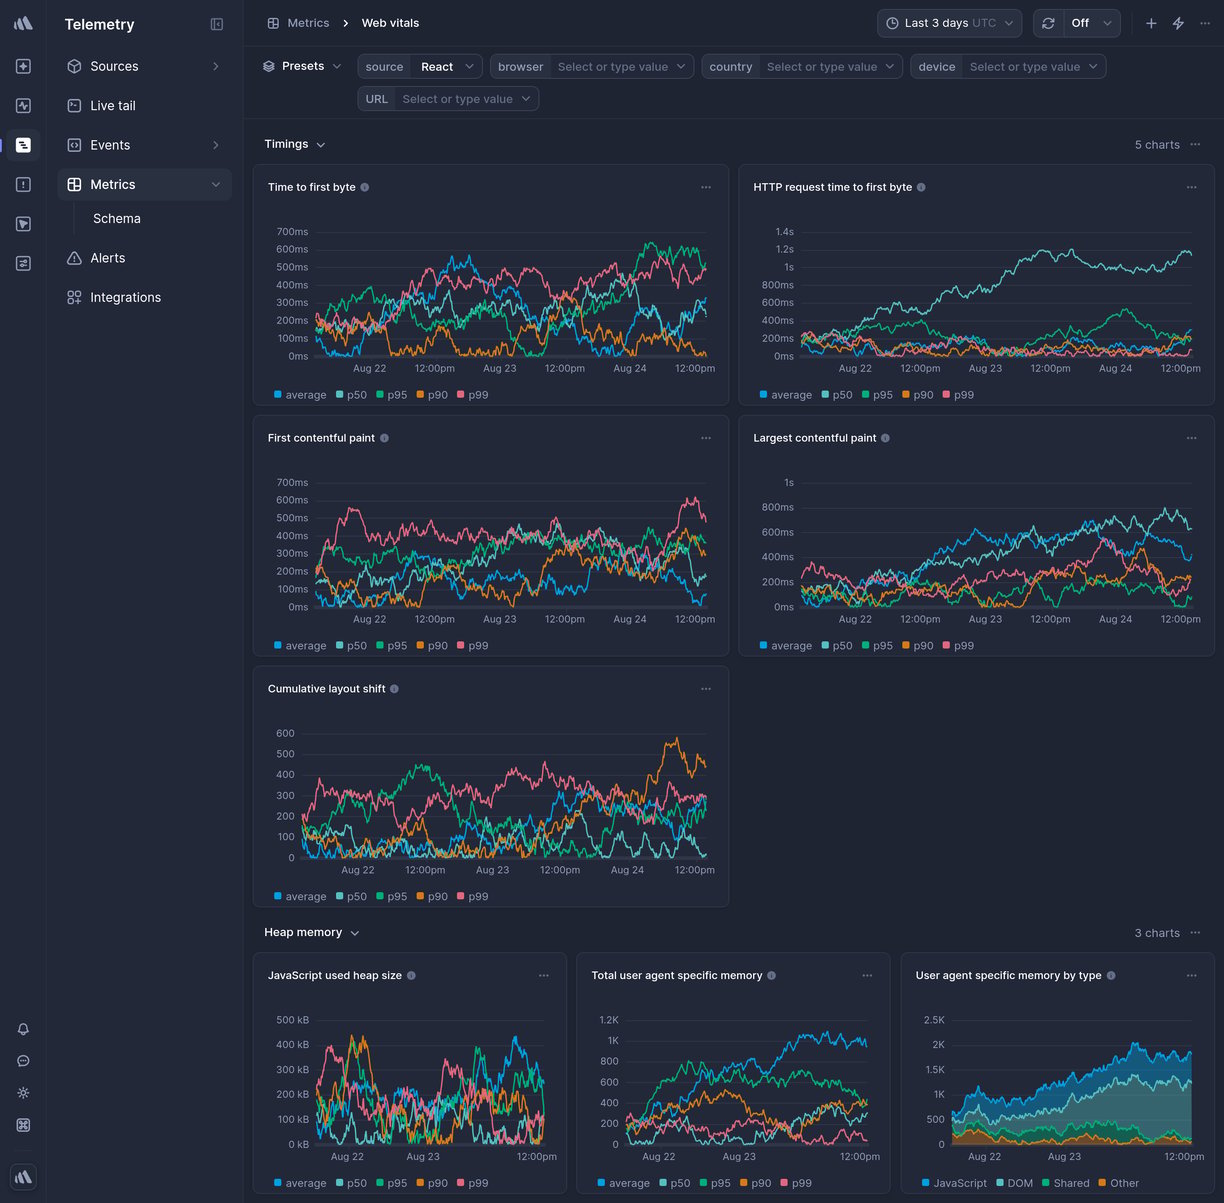
Task: Open the Last 3 days time range dropdown
Action: tap(949, 23)
